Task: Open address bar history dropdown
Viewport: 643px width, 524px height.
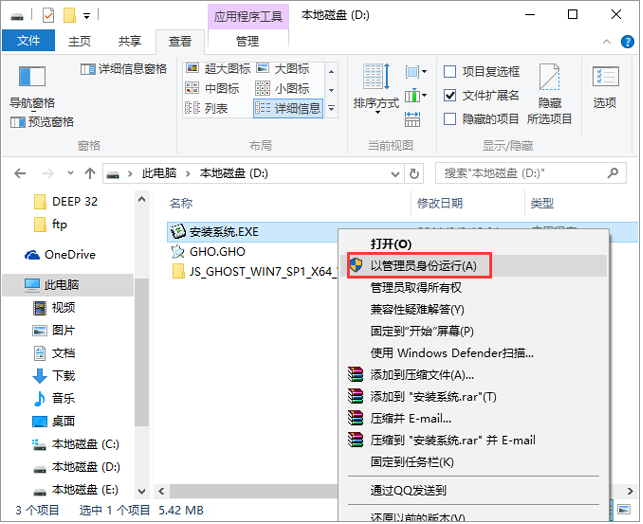Action: coord(395,174)
